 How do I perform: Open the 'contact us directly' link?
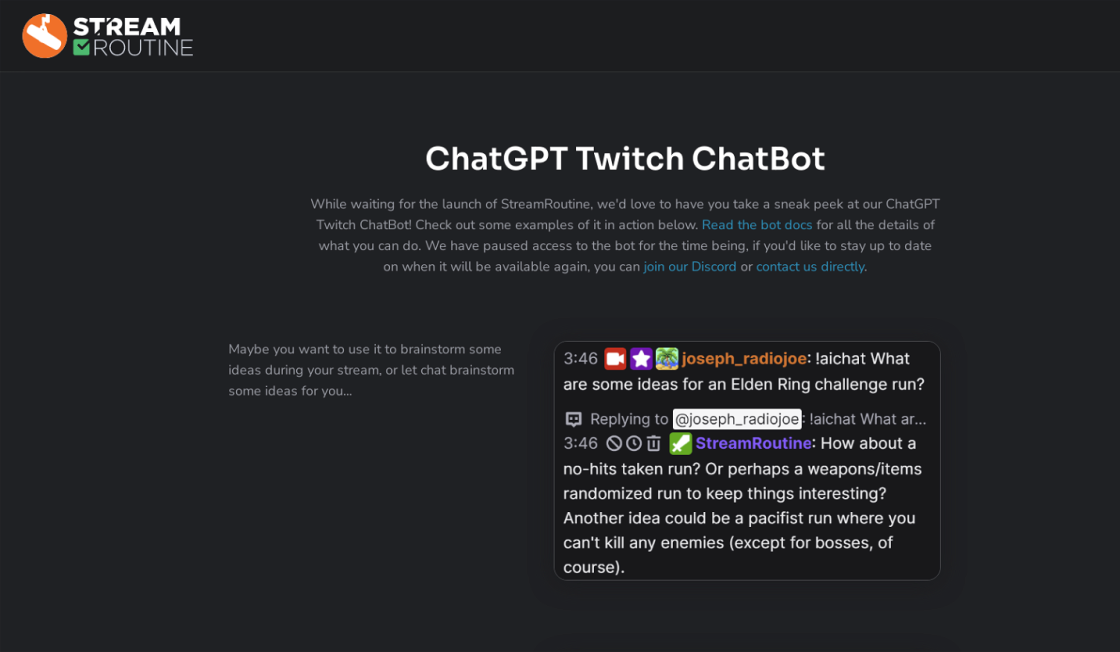tap(810, 267)
